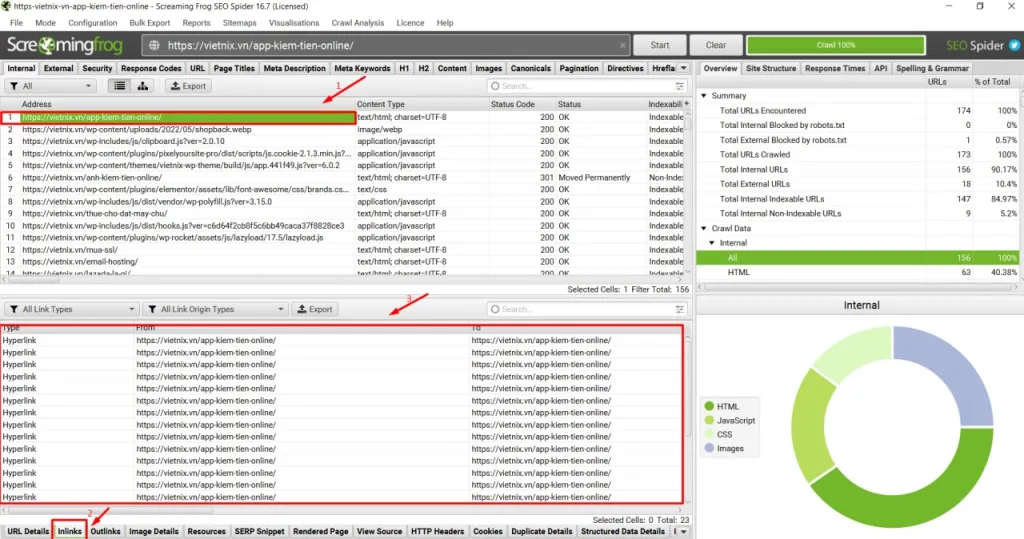Click the Twitter bird icon
Image resolution: width=1024 pixels, height=539 pixels.
click(1014, 45)
